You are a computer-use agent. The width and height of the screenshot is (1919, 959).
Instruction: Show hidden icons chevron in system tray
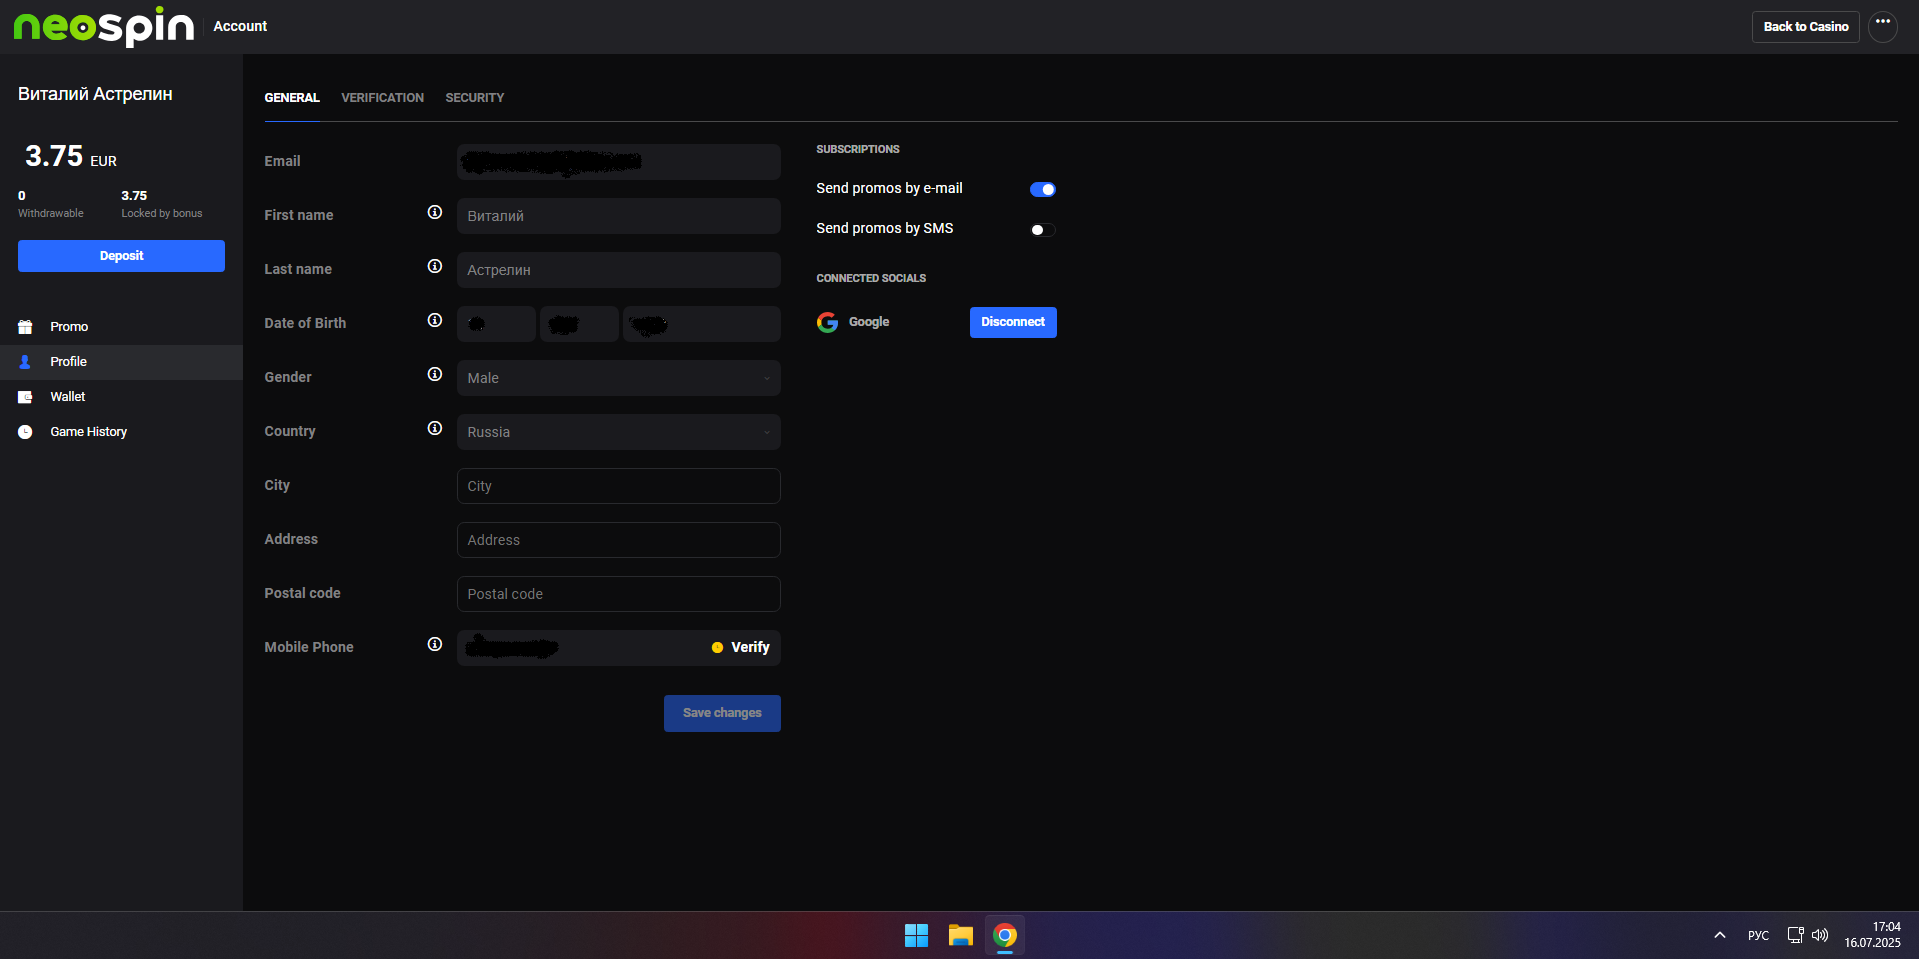[x=1720, y=935]
